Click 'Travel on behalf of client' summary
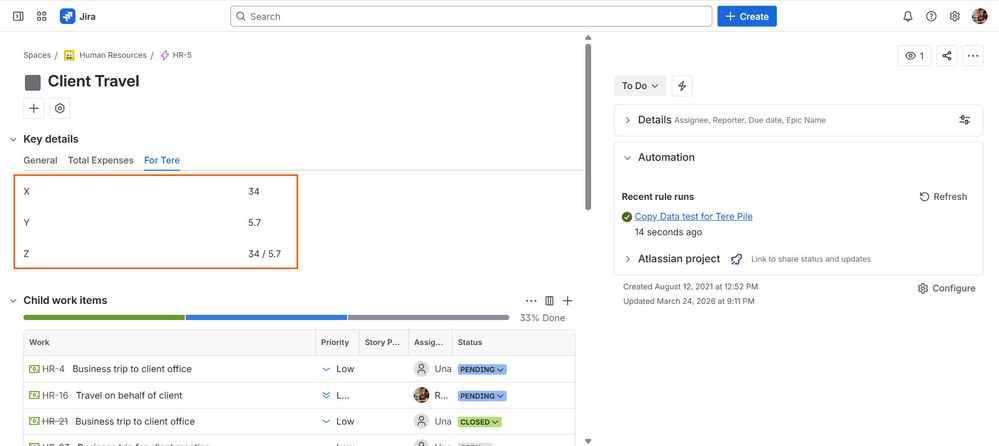Screen dimensions: 999x446 (x=129, y=396)
